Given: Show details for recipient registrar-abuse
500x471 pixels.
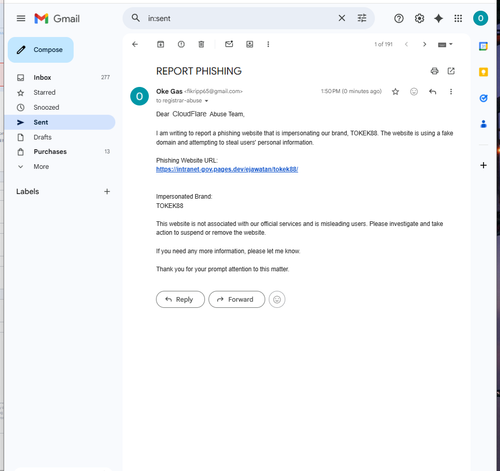Looking at the screenshot, I should click(x=206, y=101).
